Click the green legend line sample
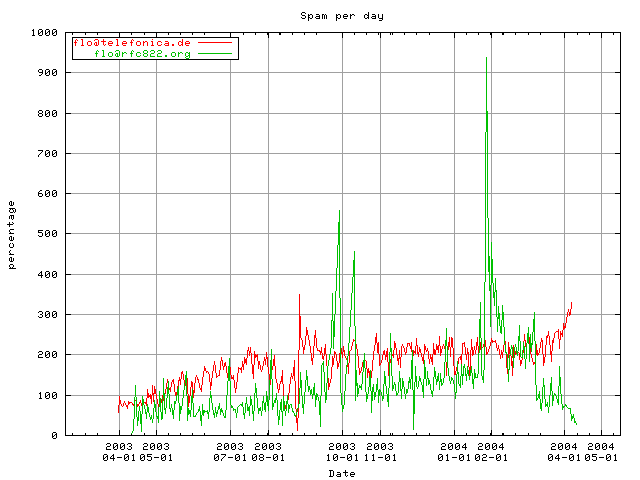The image size is (640, 480). (x=215, y=53)
